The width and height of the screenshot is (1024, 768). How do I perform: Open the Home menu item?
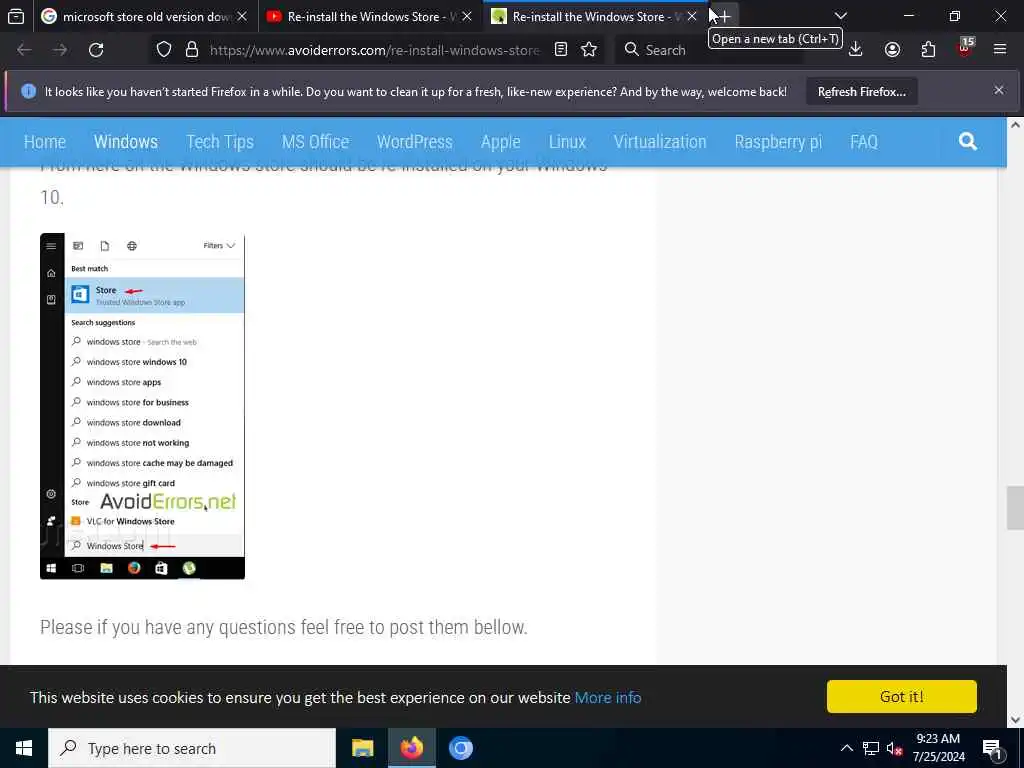click(x=45, y=142)
